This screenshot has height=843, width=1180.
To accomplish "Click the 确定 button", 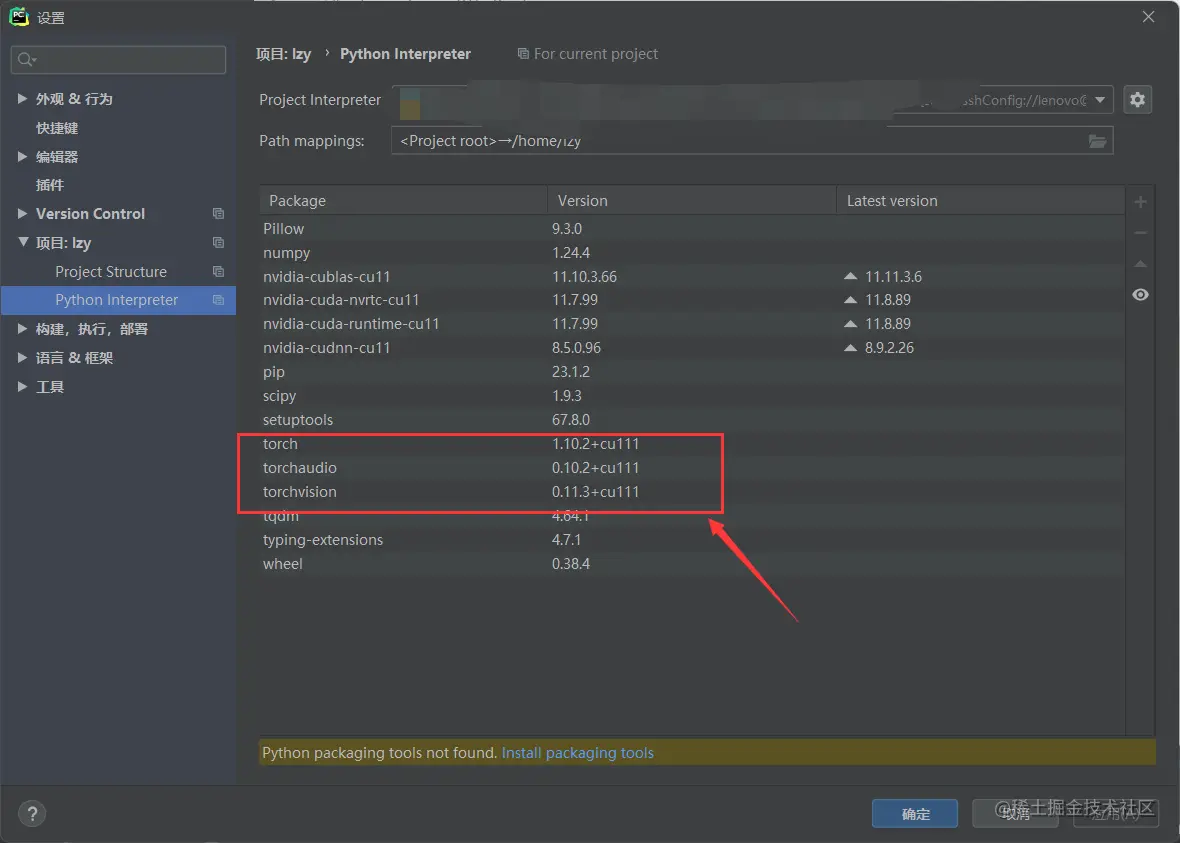I will tap(914, 814).
